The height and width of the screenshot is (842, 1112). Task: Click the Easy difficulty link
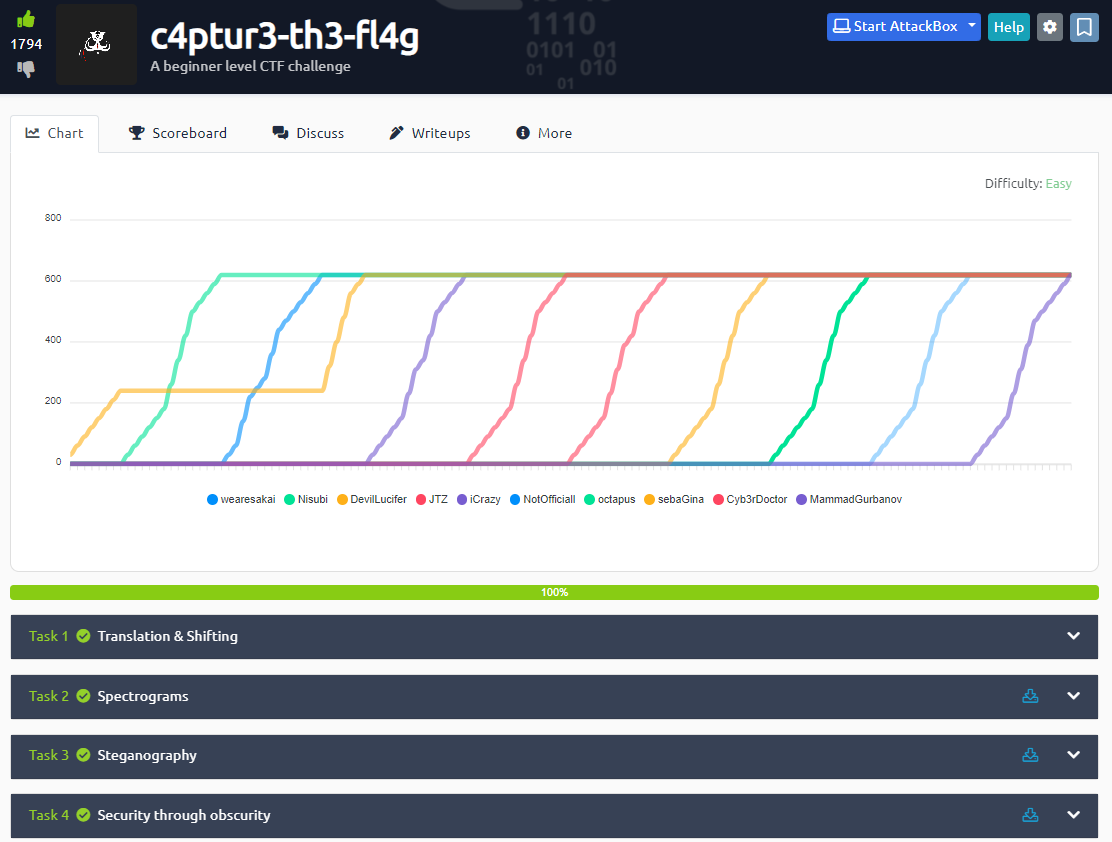tap(1059, 183)
